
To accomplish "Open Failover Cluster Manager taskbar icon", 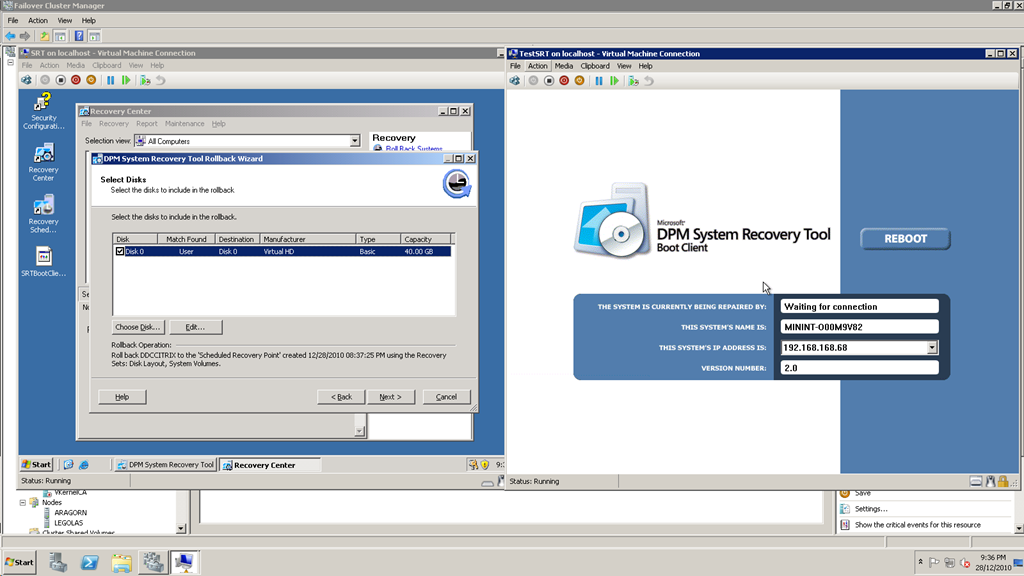I will pos(153,562).
